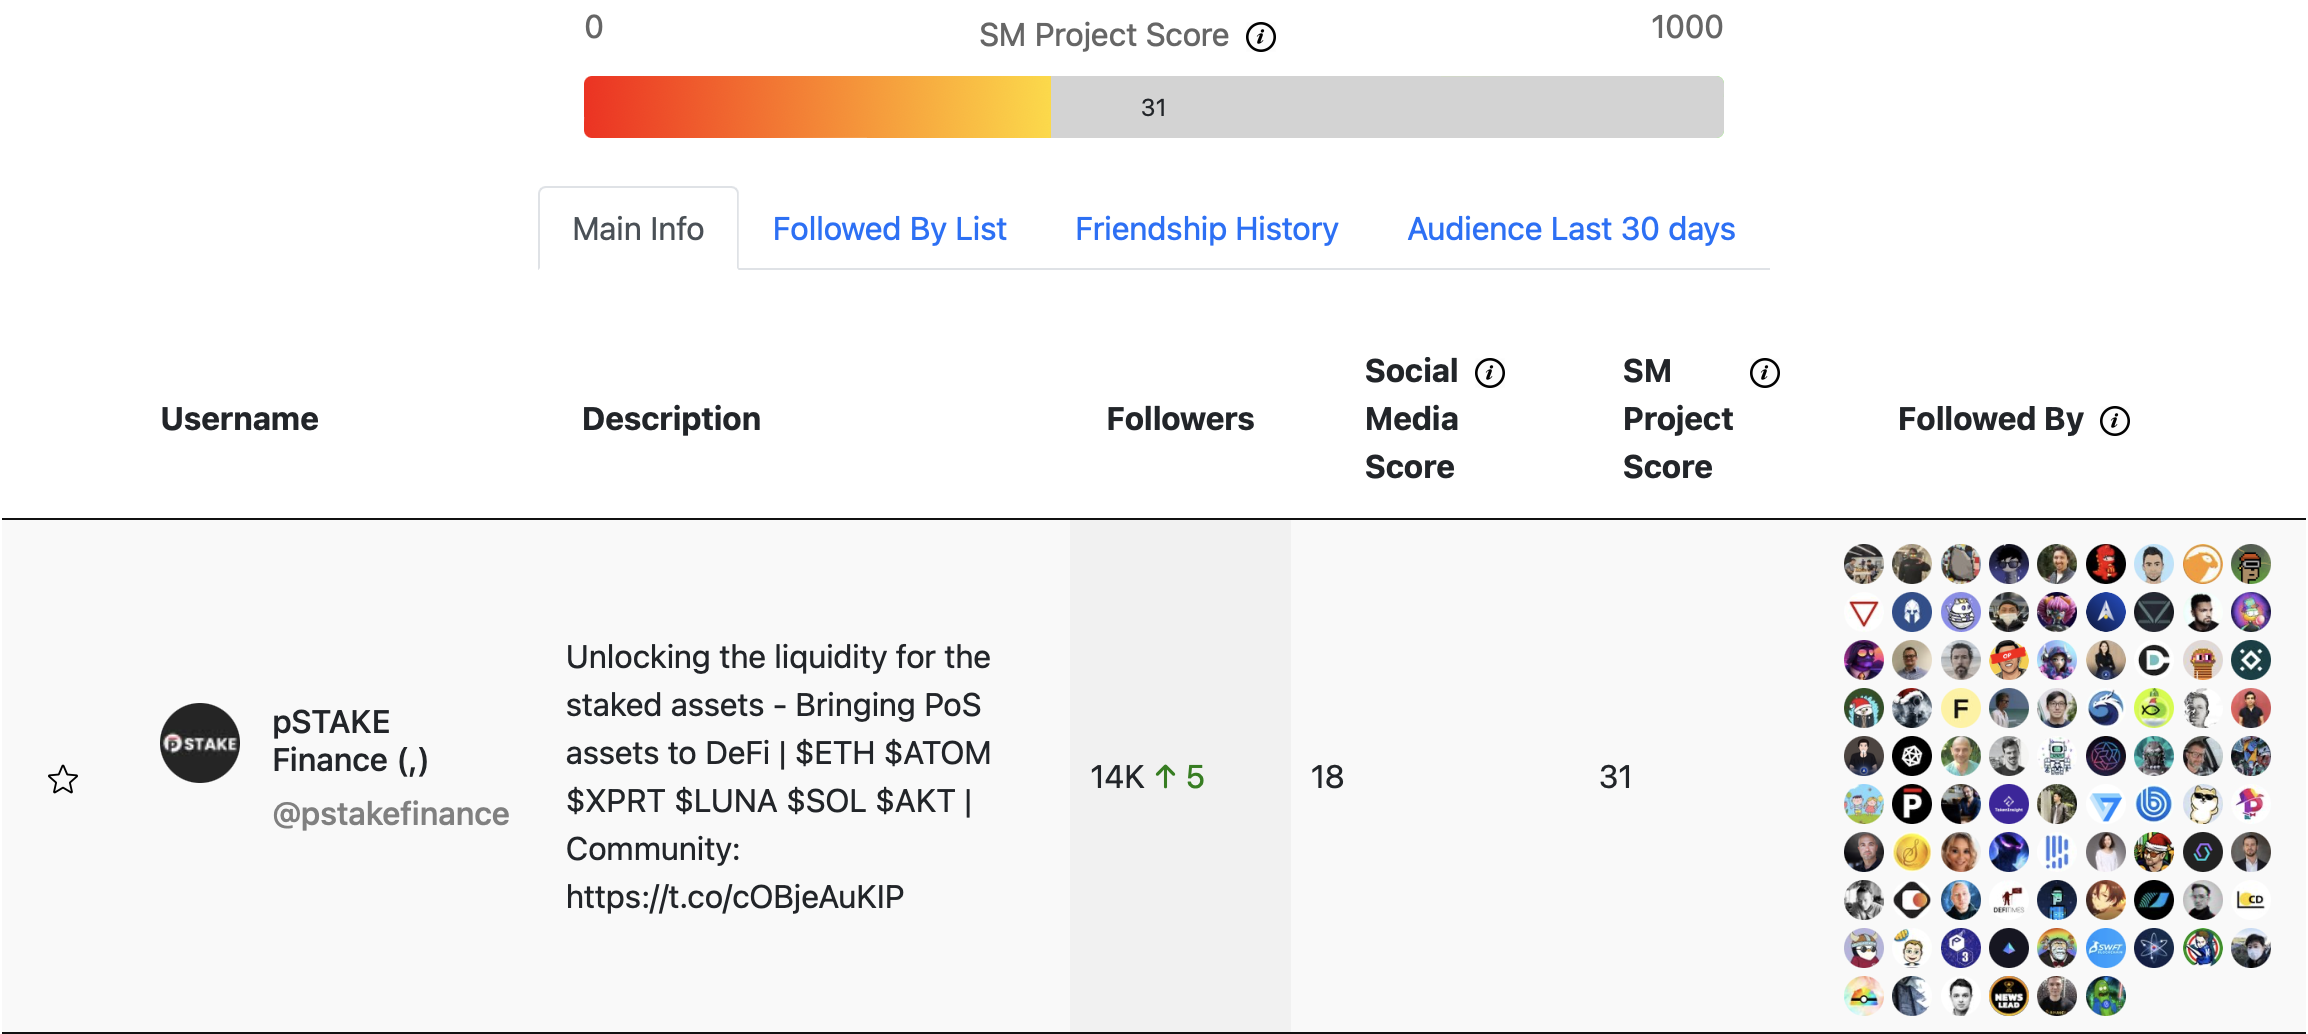Open the DeFi Times follower avatar
Screen dimensions: 2308x1034
coord(2008,900)
